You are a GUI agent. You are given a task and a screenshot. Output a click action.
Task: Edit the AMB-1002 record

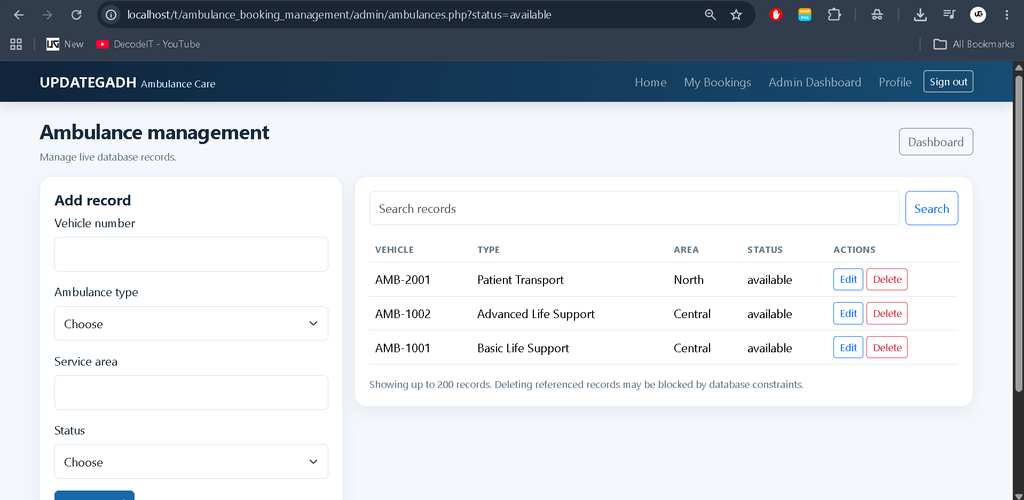pos(848,313)
